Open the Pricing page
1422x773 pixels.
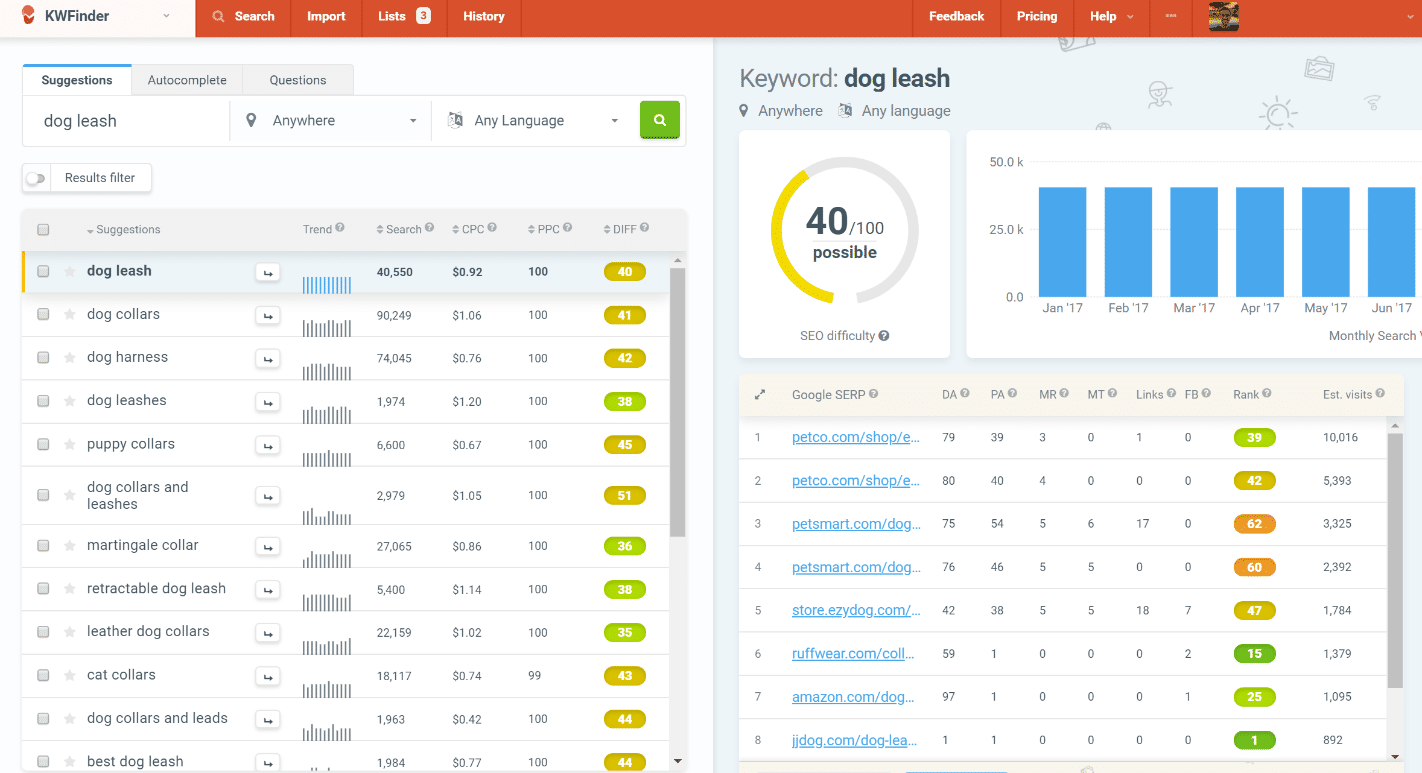1036,17
